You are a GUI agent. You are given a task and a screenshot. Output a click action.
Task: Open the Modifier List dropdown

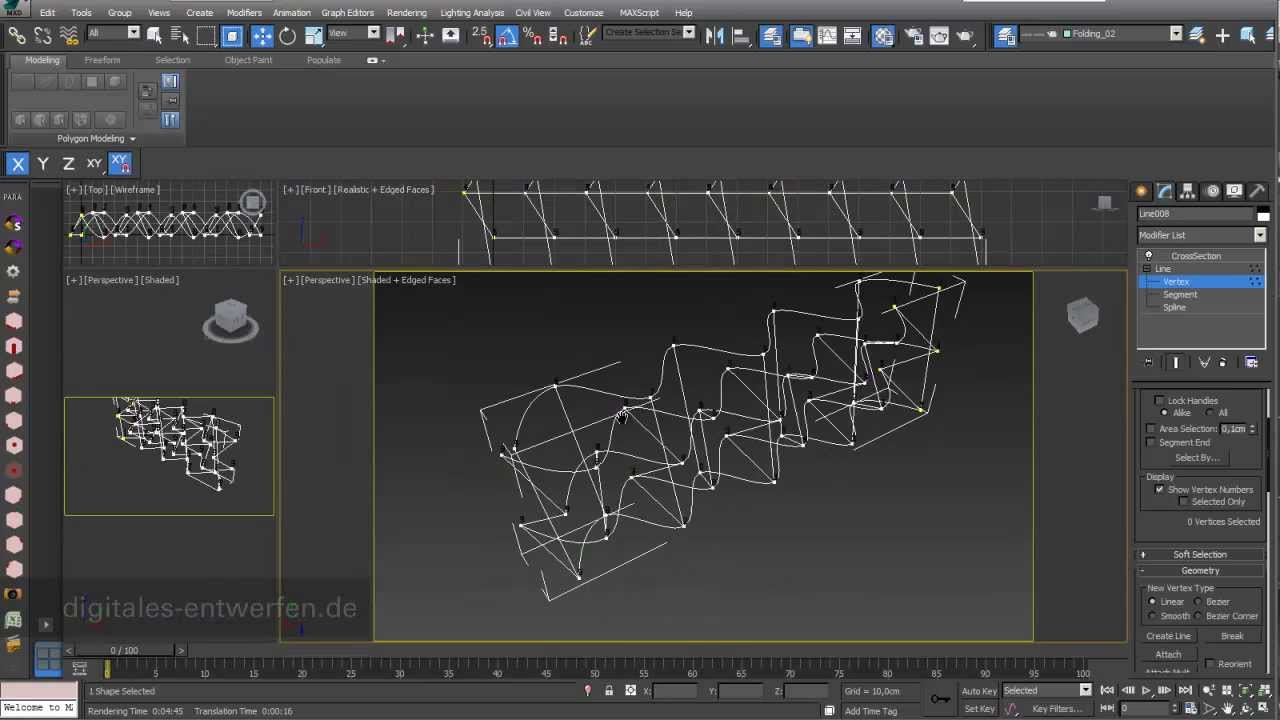tap(1259, 235)
